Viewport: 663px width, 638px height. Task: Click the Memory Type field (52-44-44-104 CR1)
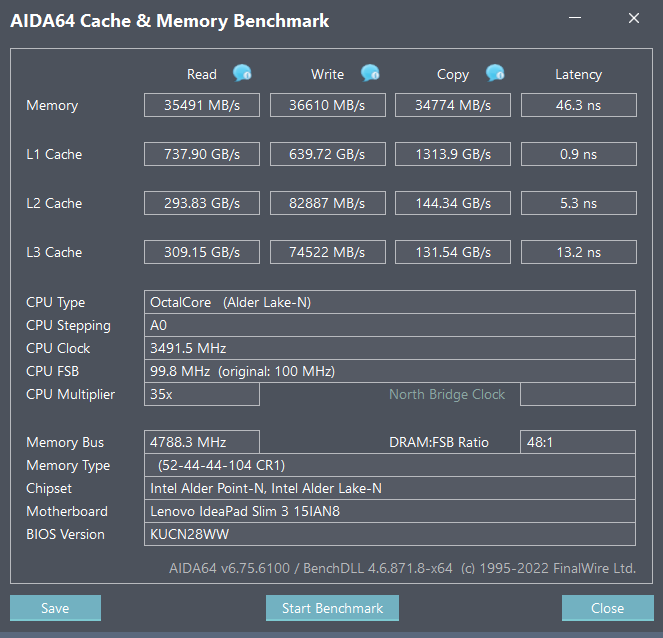[390, 465]
